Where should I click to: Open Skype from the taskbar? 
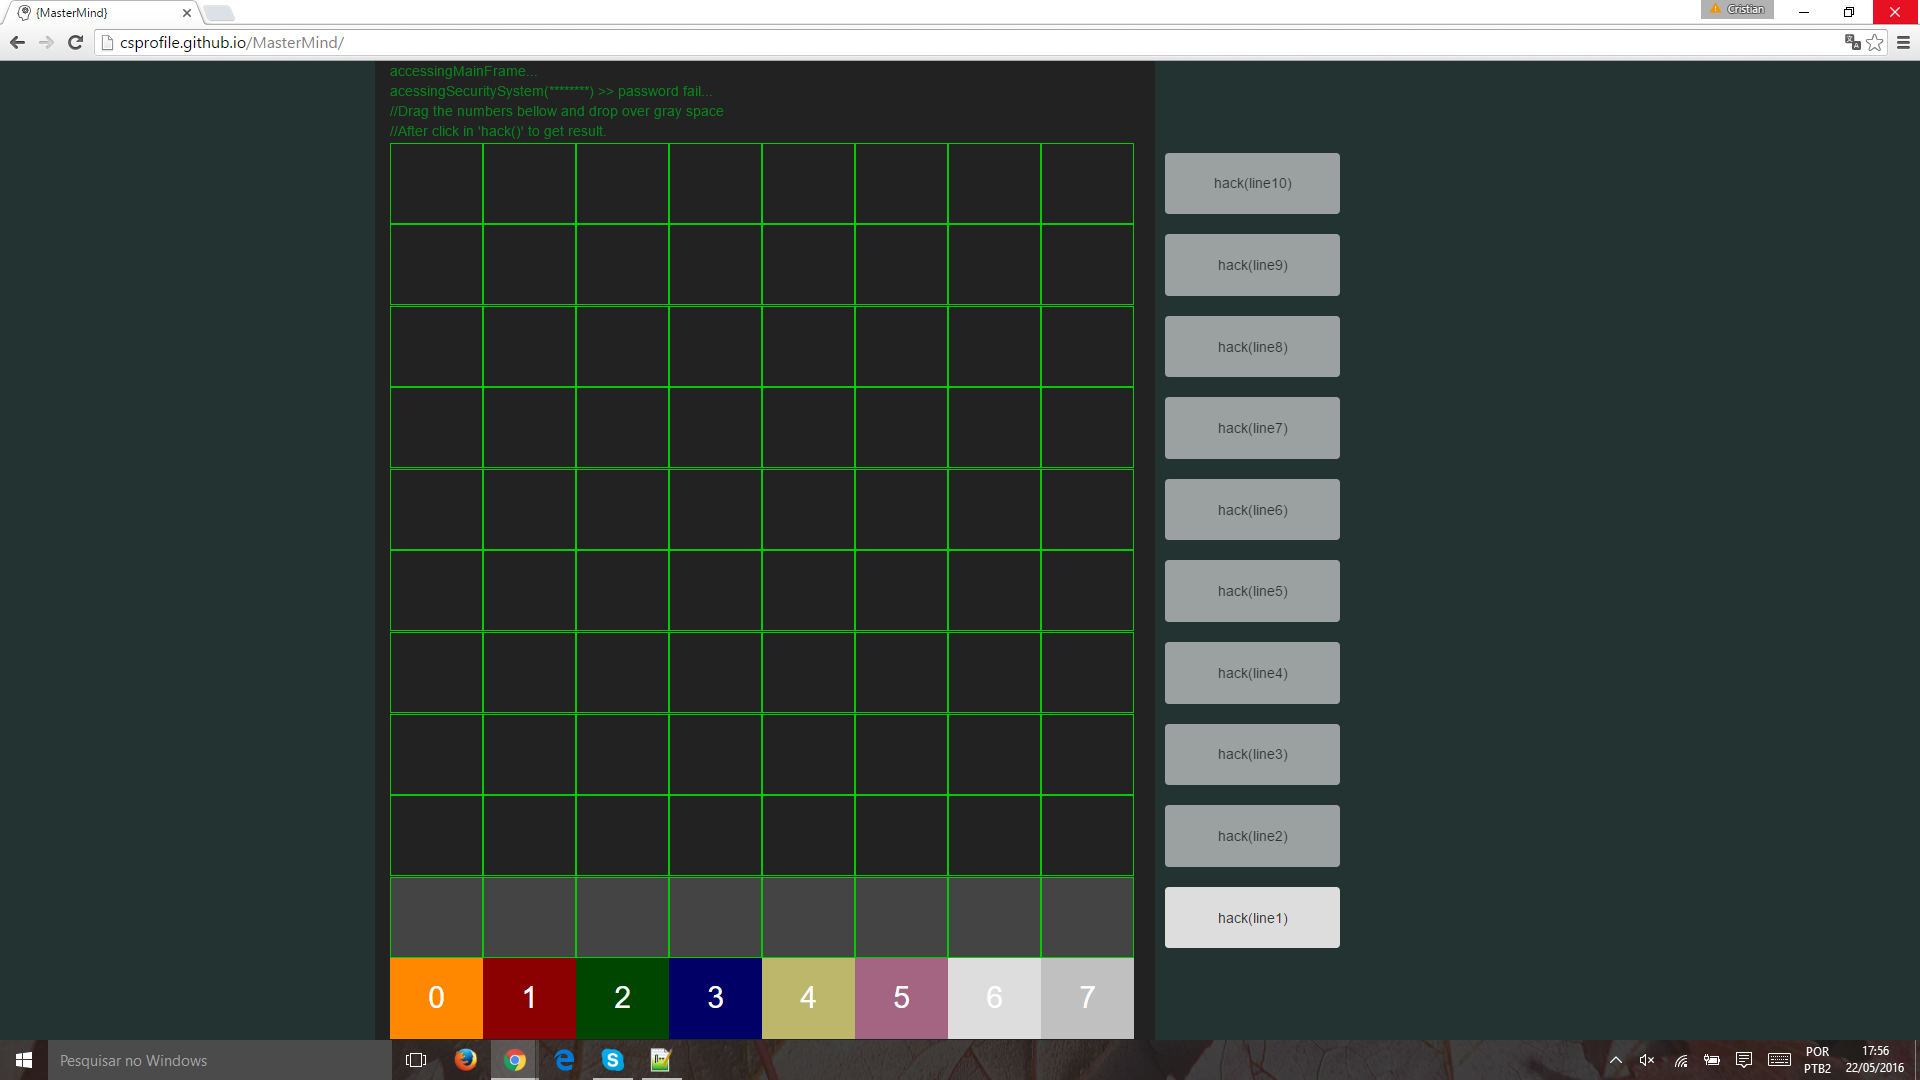[613, 1060]
